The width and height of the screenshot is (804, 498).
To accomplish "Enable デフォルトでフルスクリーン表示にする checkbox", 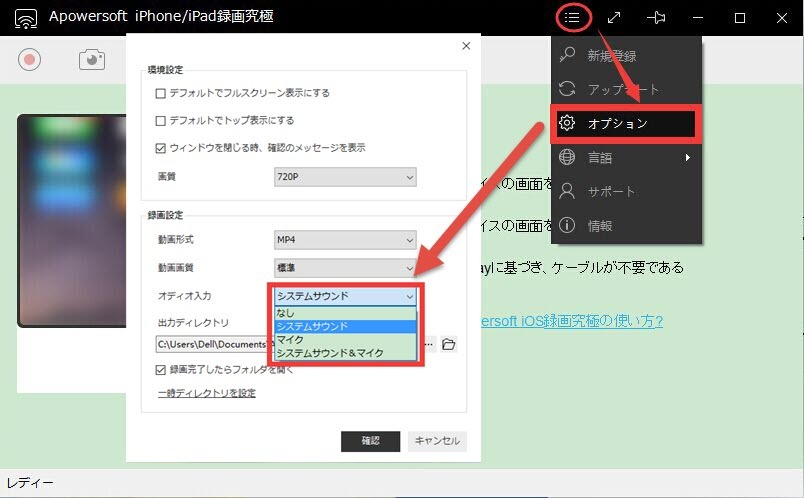I will (x=161, y=93).
